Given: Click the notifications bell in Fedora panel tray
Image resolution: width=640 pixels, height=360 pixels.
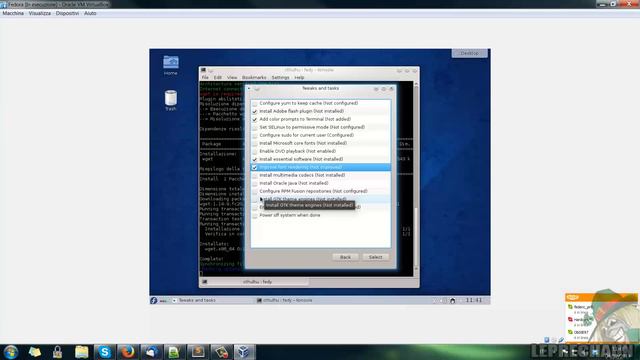Looking at the screenshot, I should (x=453, y=300).
